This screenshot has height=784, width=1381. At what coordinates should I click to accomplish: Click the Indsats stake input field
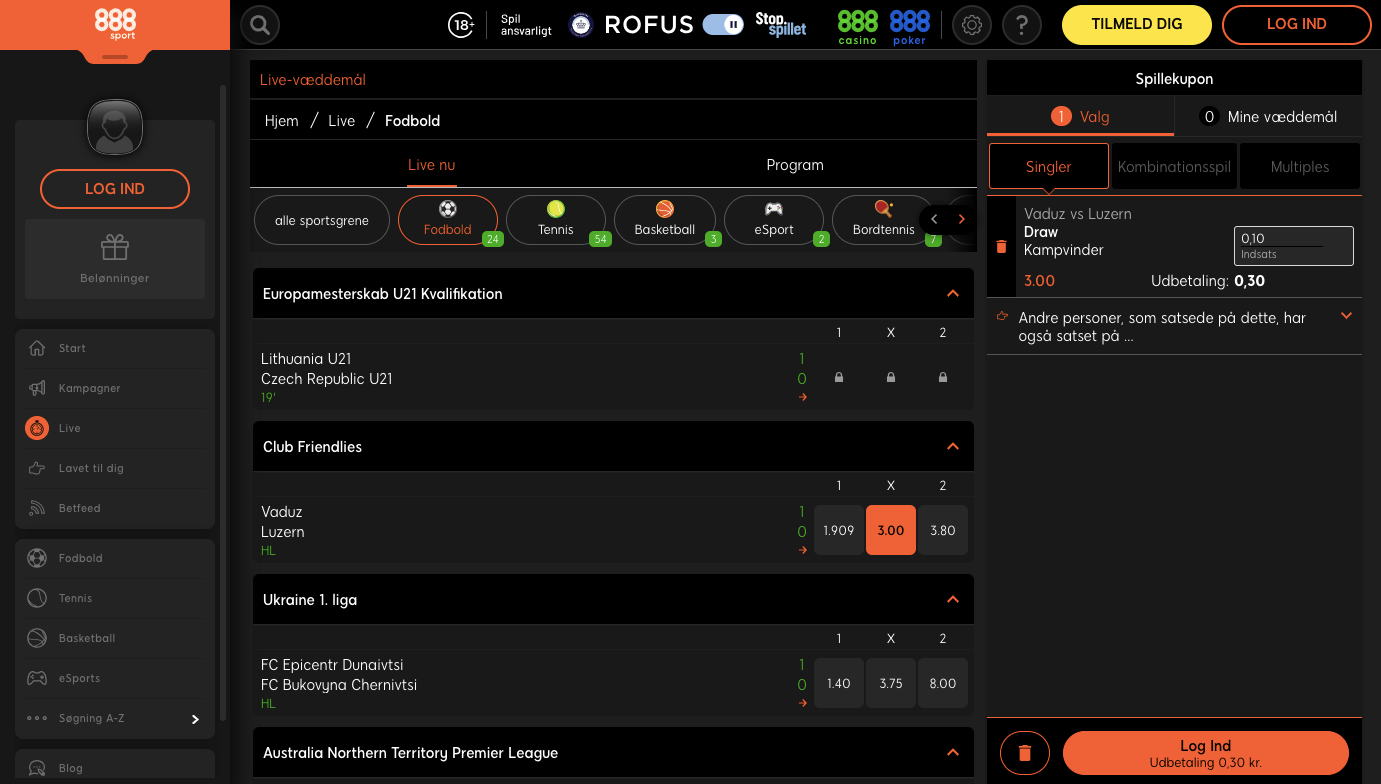tap(1294, 246)
